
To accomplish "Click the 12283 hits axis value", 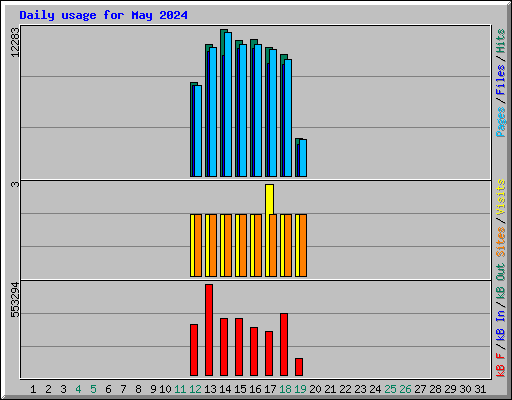I will 15,42.
